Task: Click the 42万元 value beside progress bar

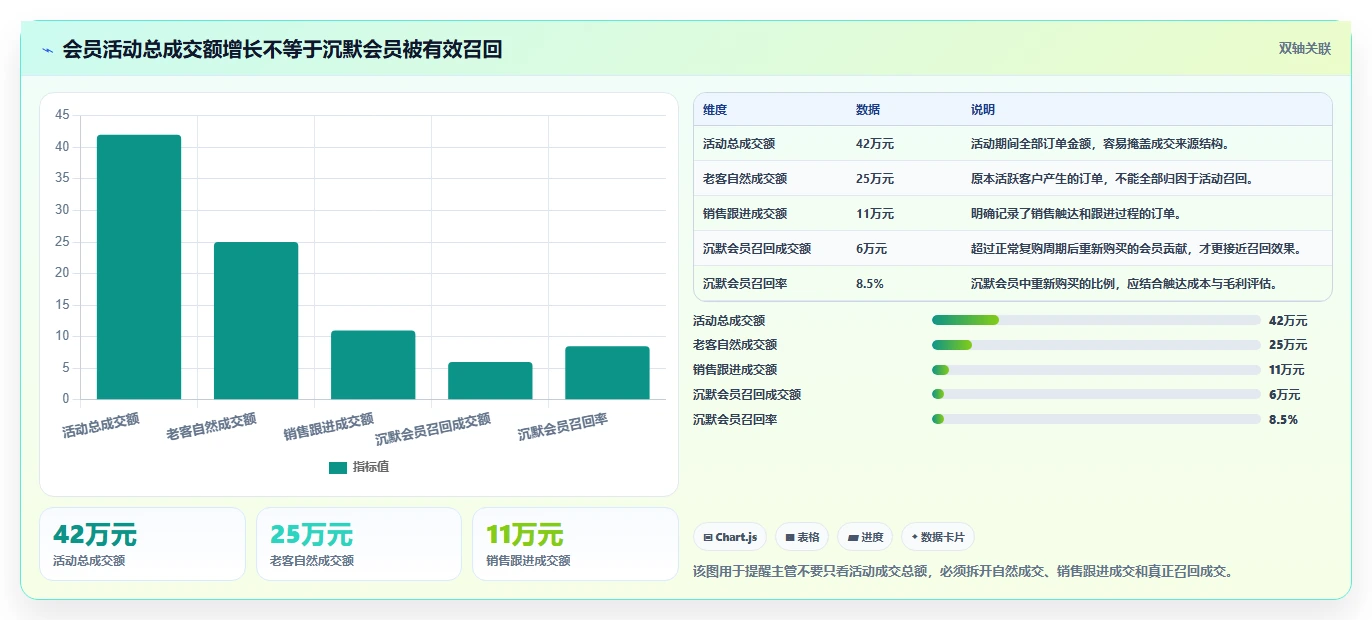Action: tap(1288, 320)
